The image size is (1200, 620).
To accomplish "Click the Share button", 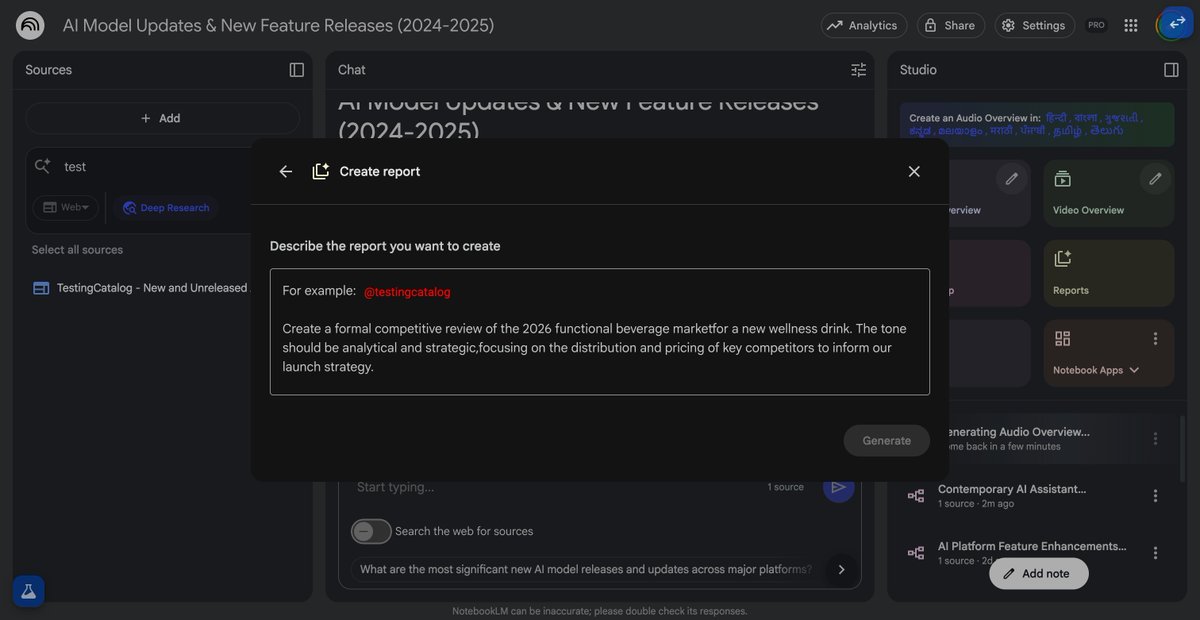I will click(x=951, y=25).
